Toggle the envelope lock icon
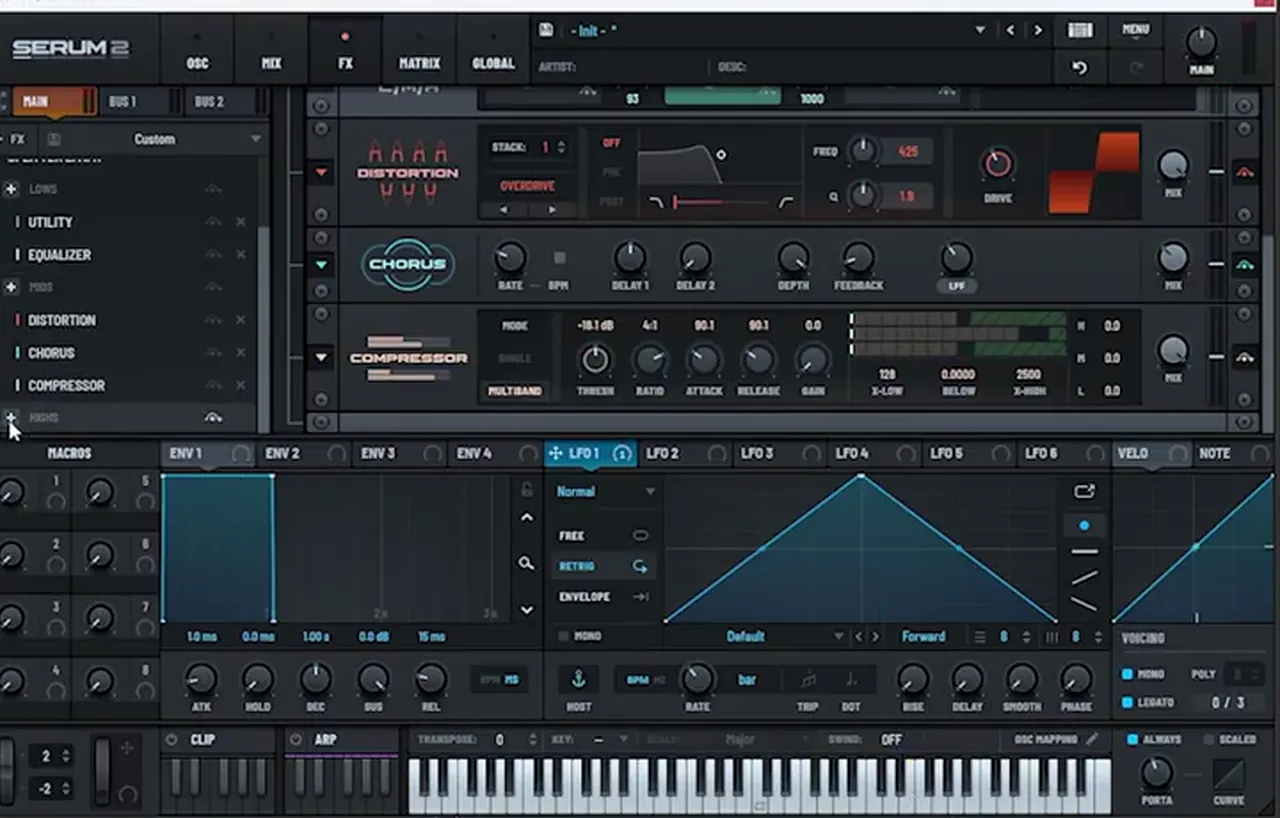The height and width of the screenshot is (818, 1280). [527, 490]
